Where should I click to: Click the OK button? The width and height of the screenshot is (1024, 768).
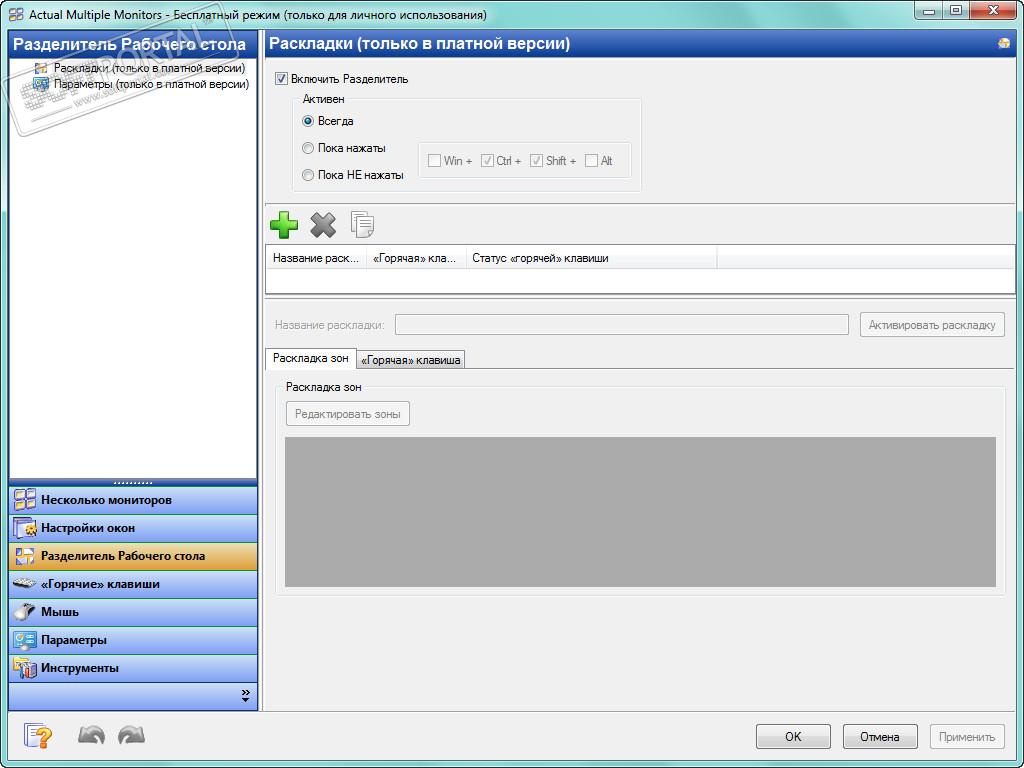[793, 737]
